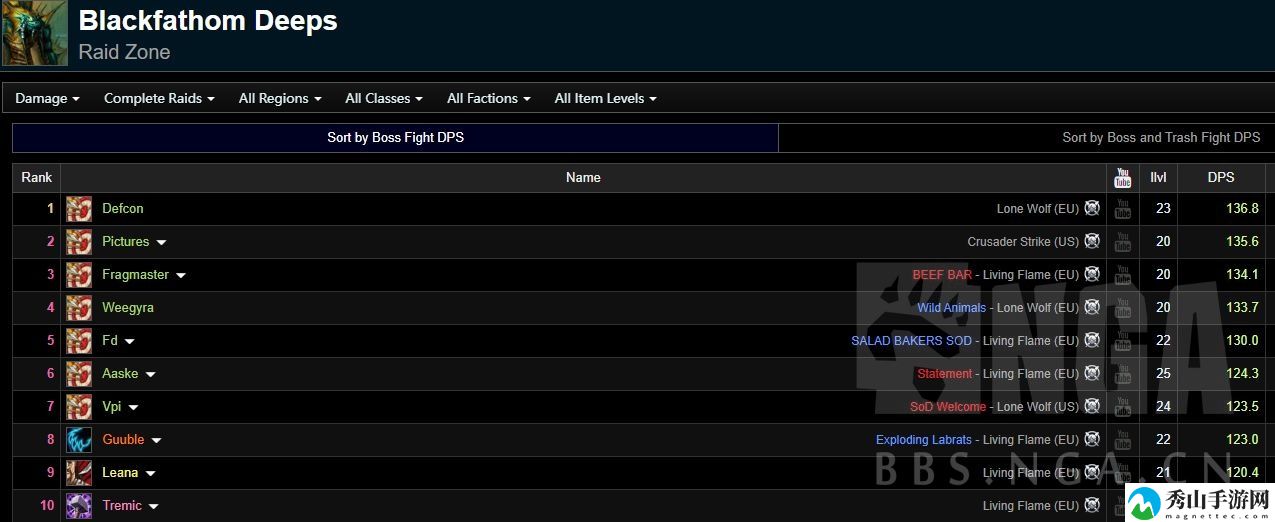Click the 134.1 DPS value
The image size is (1275, 522).
coord(1242,275)
